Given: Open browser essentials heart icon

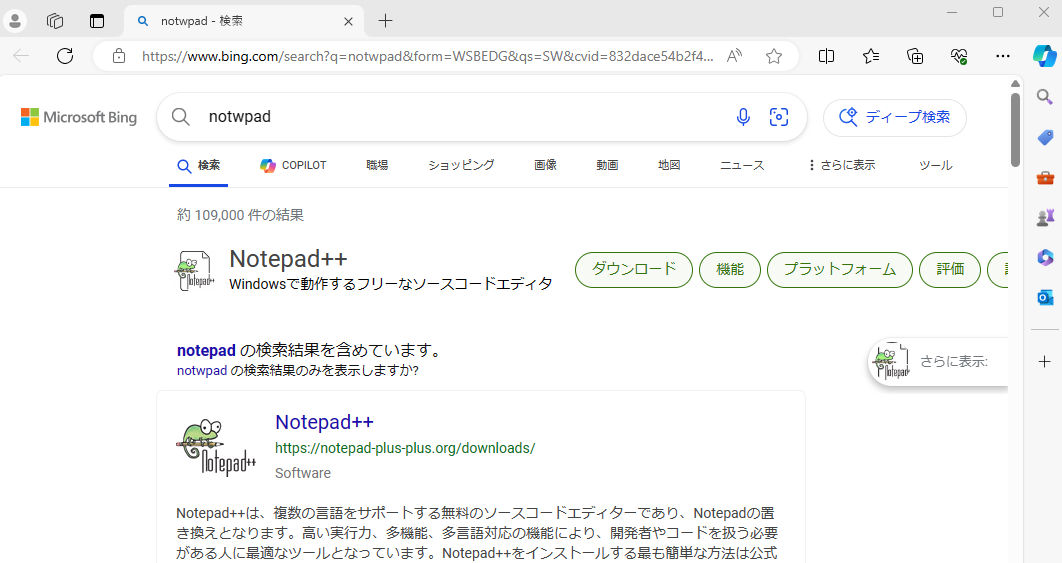Looking at the screenshot, I should pyautogui.click(x=959, y=56).
